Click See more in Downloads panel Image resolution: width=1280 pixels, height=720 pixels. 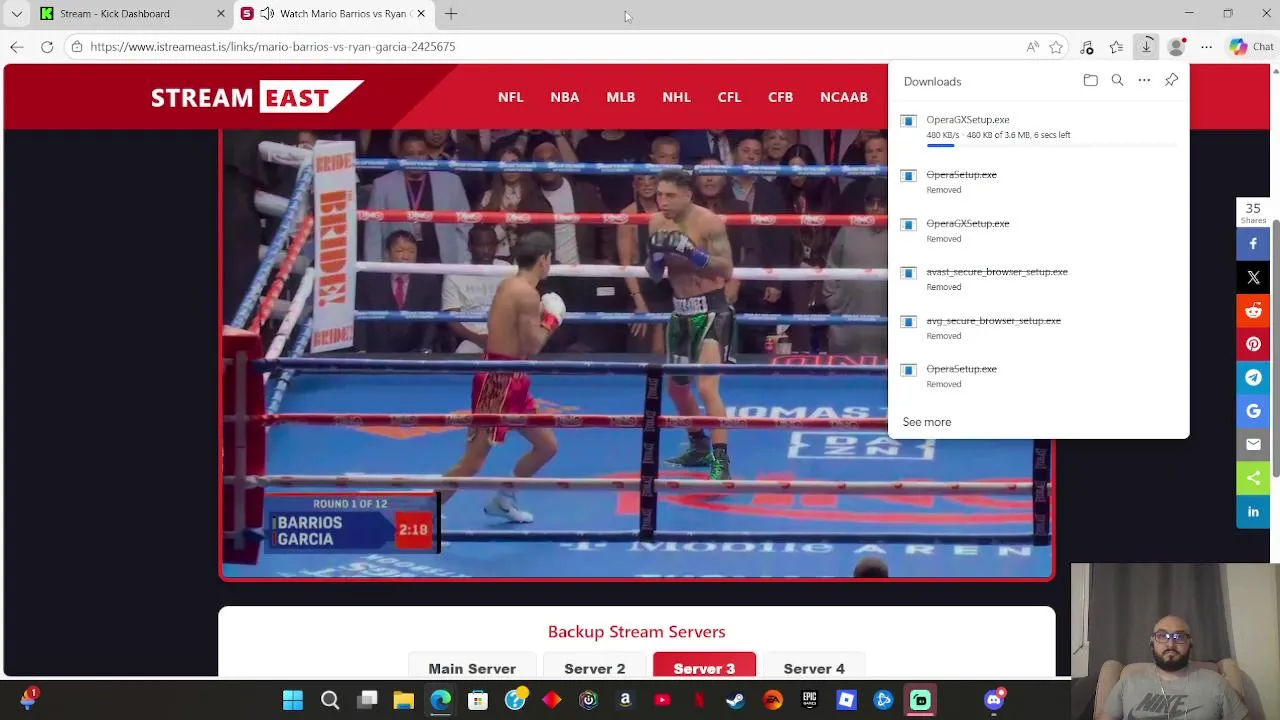click(x=927, y=422)
